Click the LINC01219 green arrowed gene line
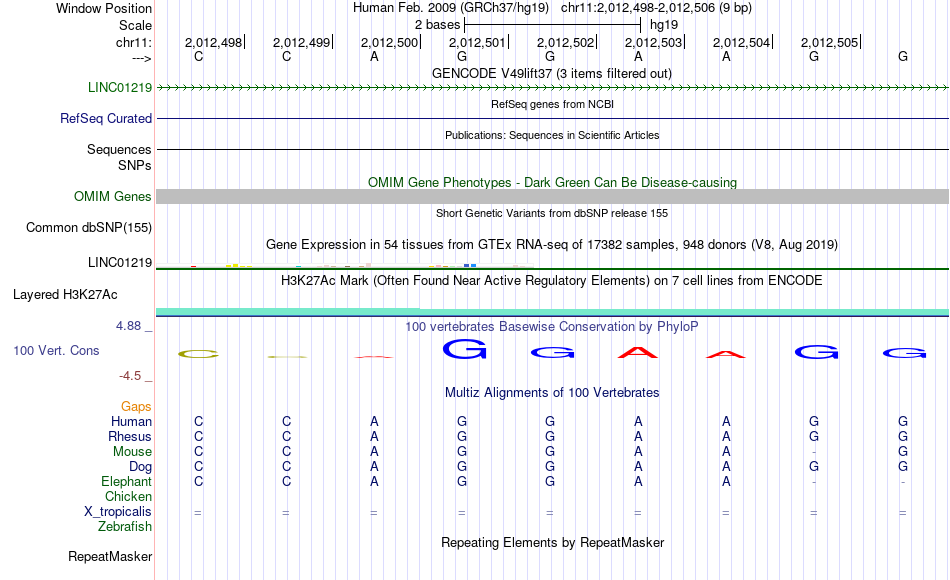Screen dimensions: 950x580 pos(552,88)
